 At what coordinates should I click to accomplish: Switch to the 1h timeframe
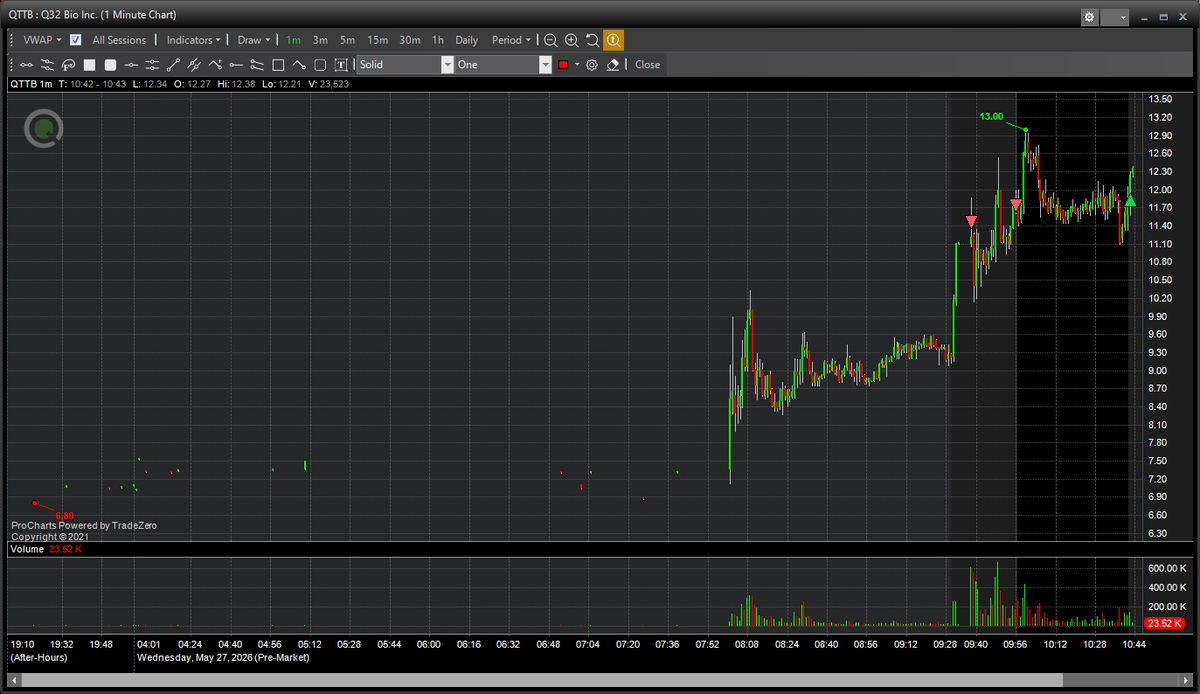438,40
